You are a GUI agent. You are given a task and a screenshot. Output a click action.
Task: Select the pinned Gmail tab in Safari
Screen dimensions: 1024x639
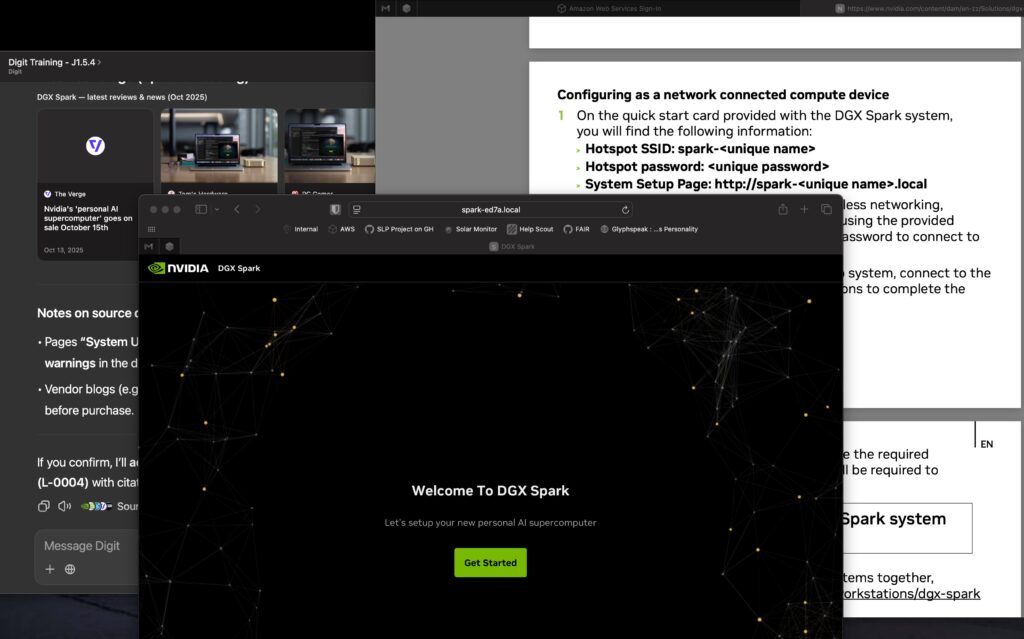pos(148,246)
